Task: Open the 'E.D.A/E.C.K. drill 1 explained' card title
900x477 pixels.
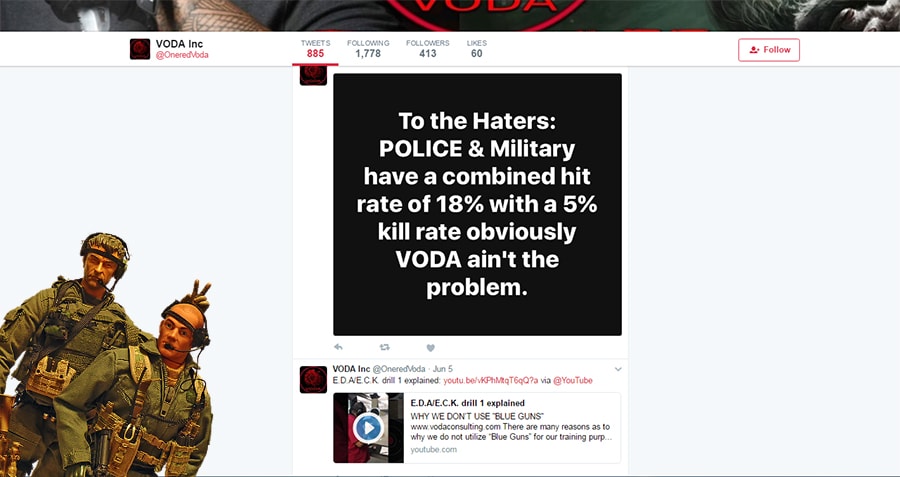Action: (x=468, y=404)
